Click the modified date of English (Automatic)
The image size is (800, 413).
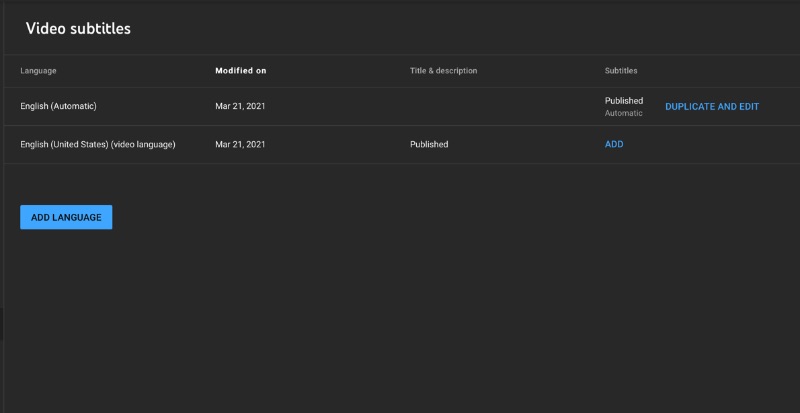tap(240, 106)
